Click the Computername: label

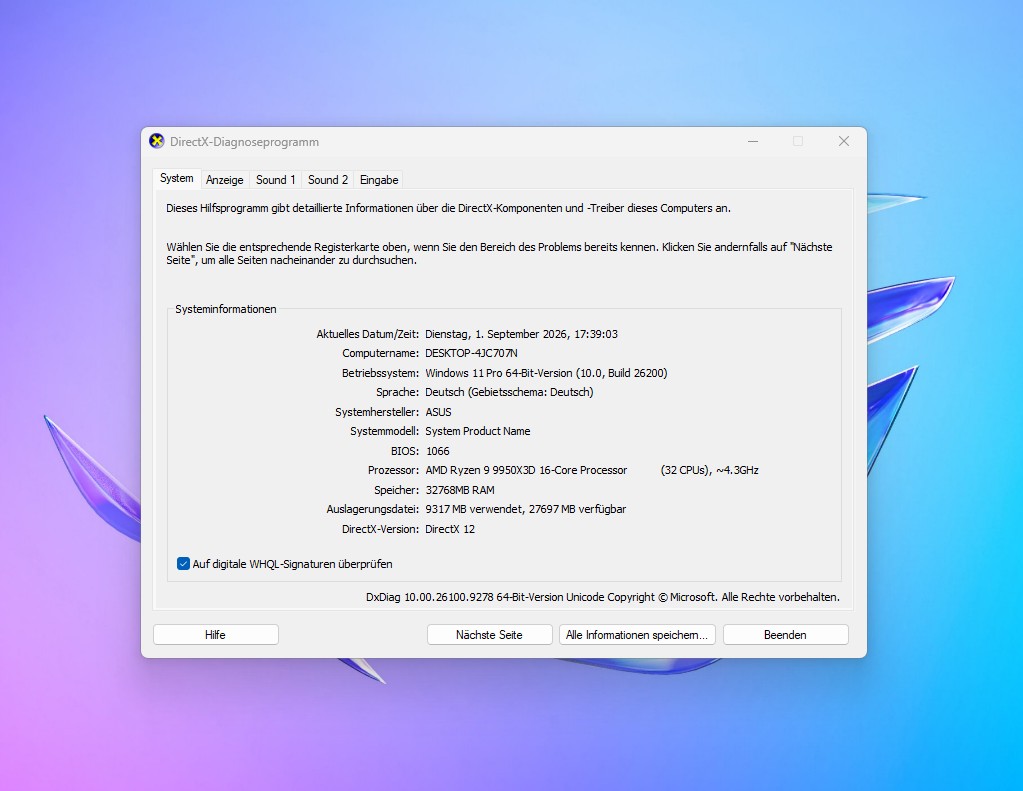point(380,353)
